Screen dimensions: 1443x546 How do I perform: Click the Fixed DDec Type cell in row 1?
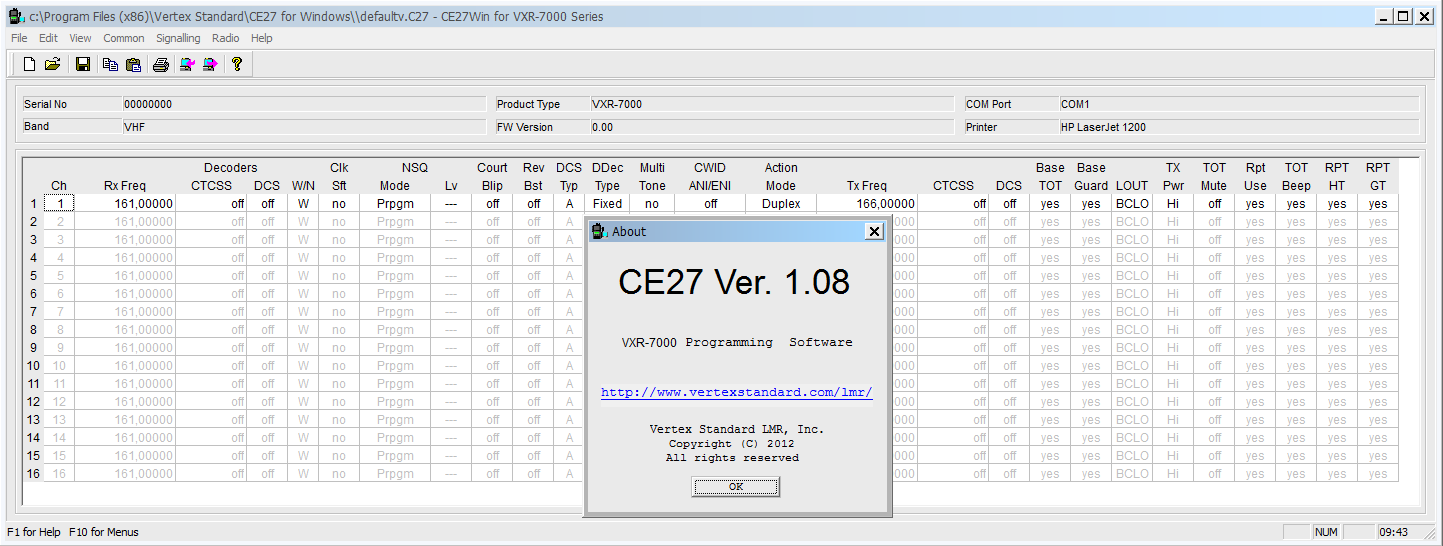pos(607,204)
